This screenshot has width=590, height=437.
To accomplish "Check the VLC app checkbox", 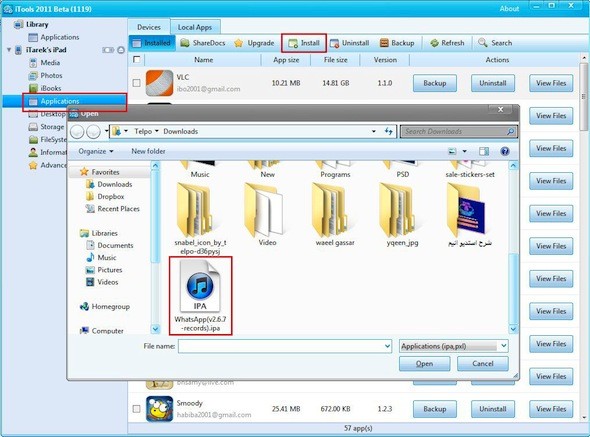I will [x=137, y=83].
